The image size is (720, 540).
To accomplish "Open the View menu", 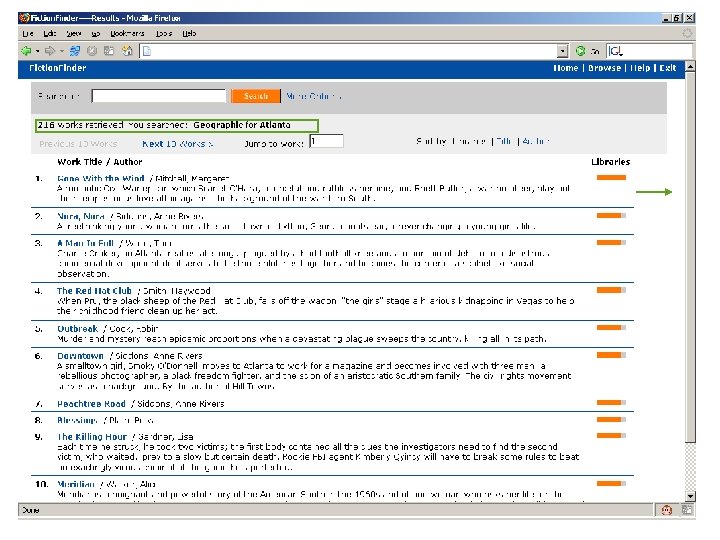I will [x=73, y=34].
